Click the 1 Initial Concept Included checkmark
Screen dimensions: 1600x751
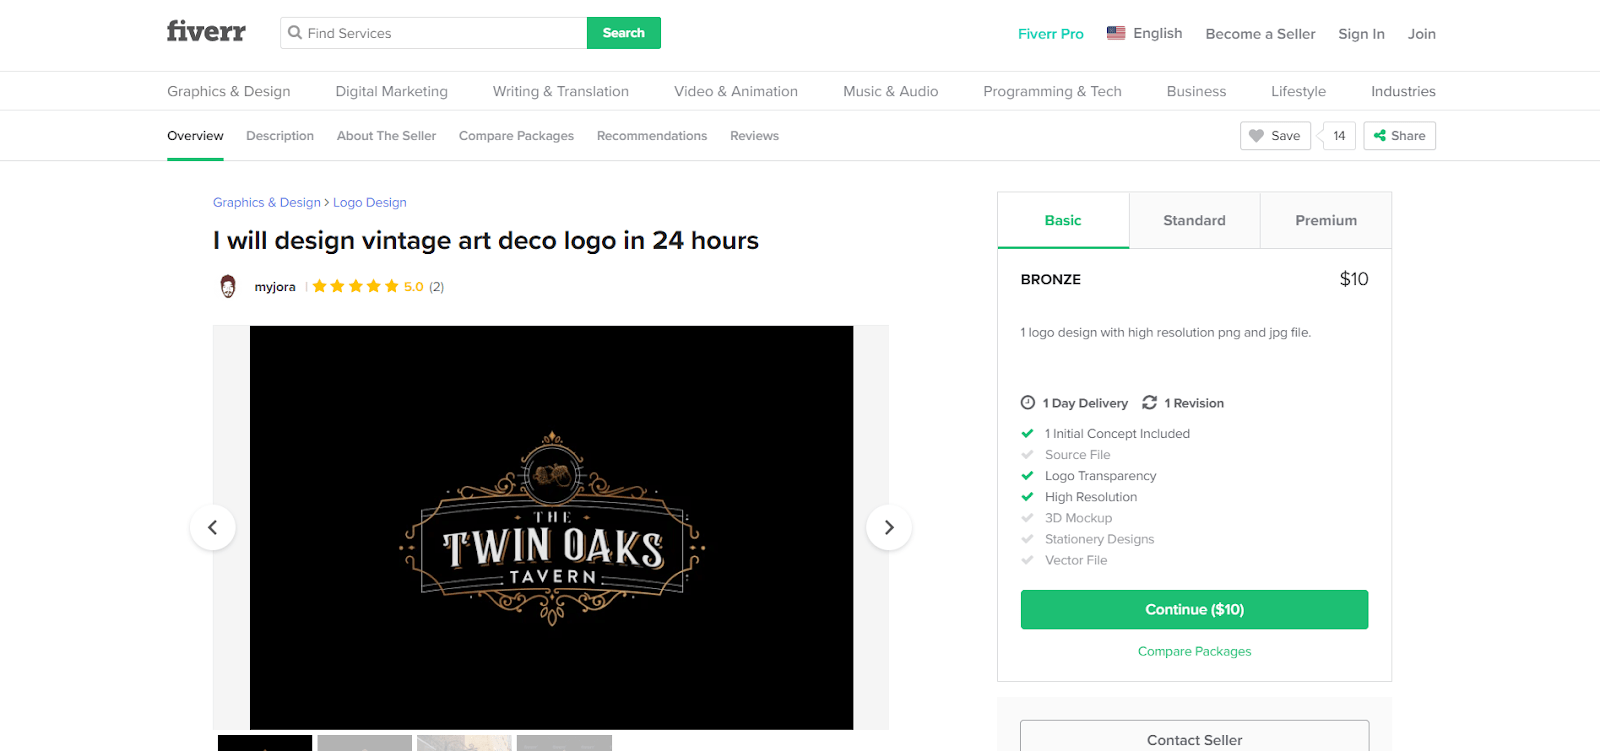click(x=1027, y=434)
